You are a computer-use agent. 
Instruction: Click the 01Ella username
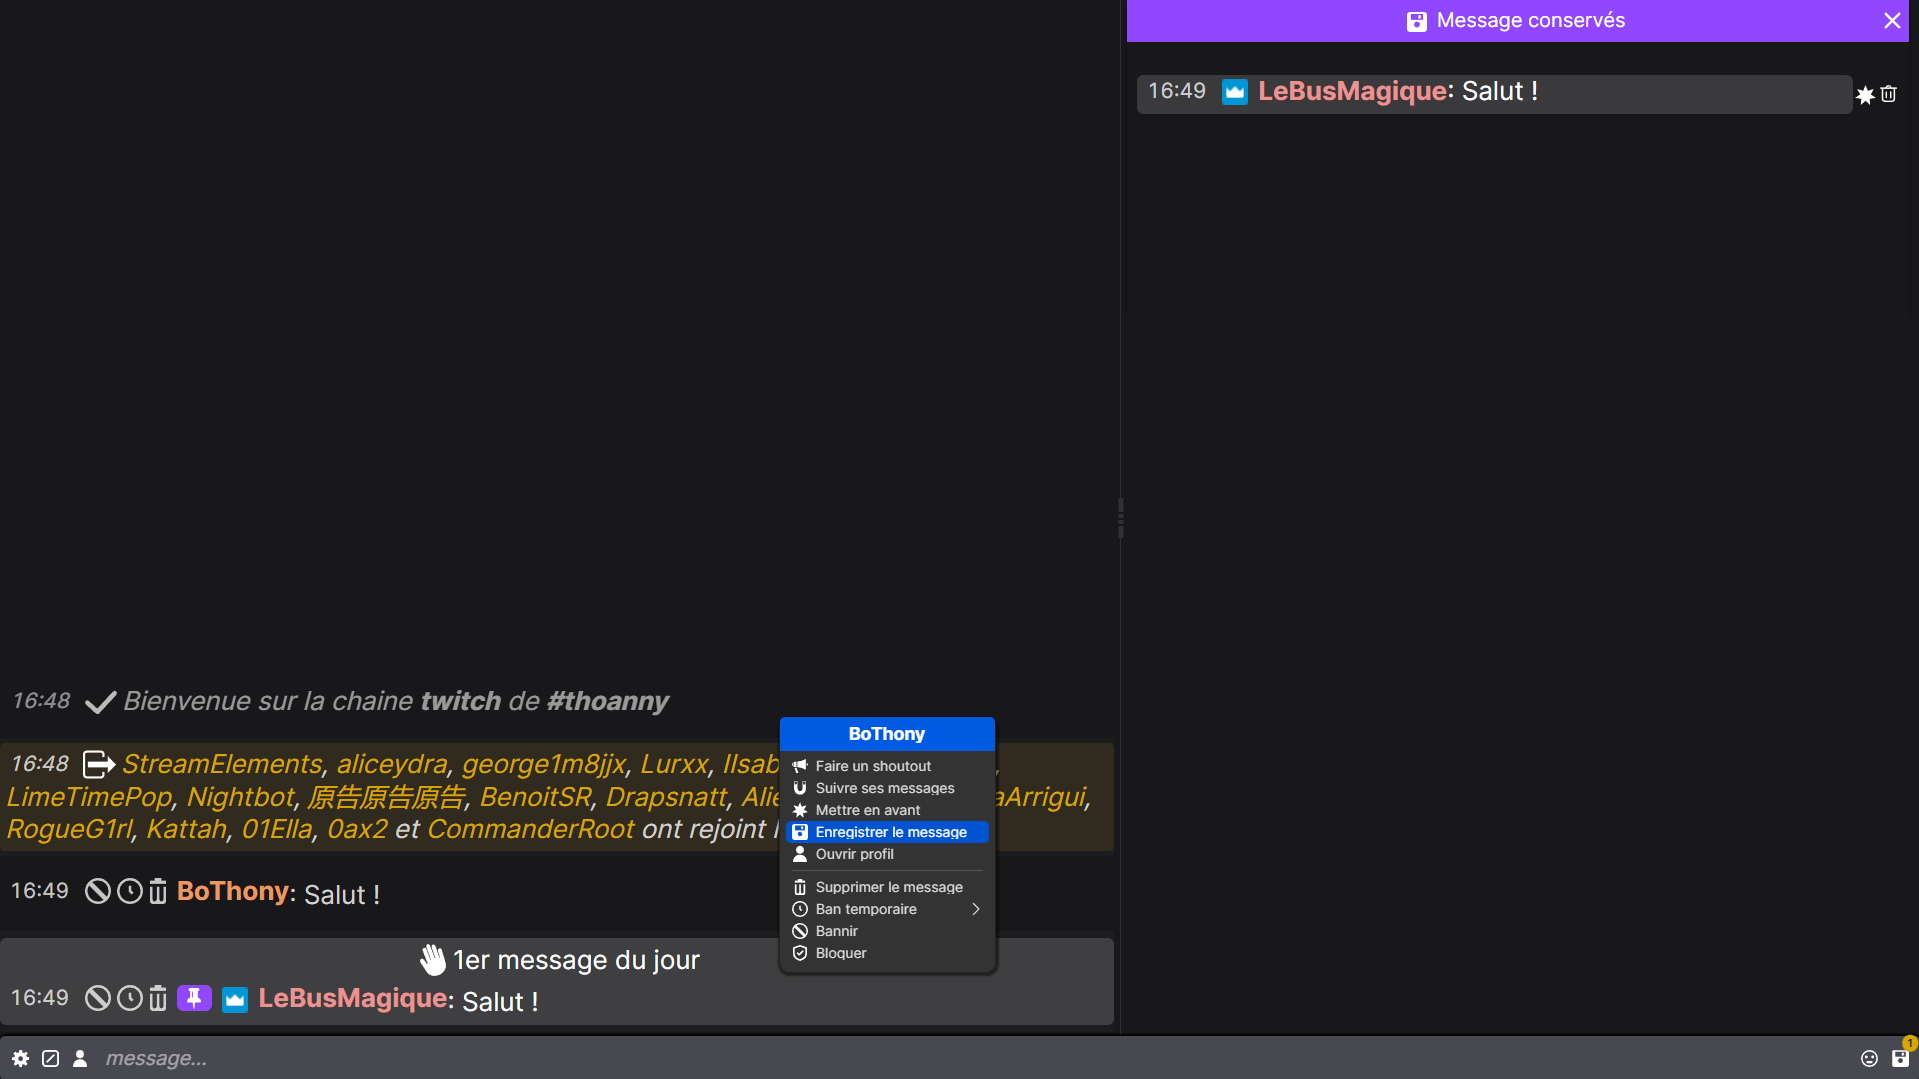[277, 829]
